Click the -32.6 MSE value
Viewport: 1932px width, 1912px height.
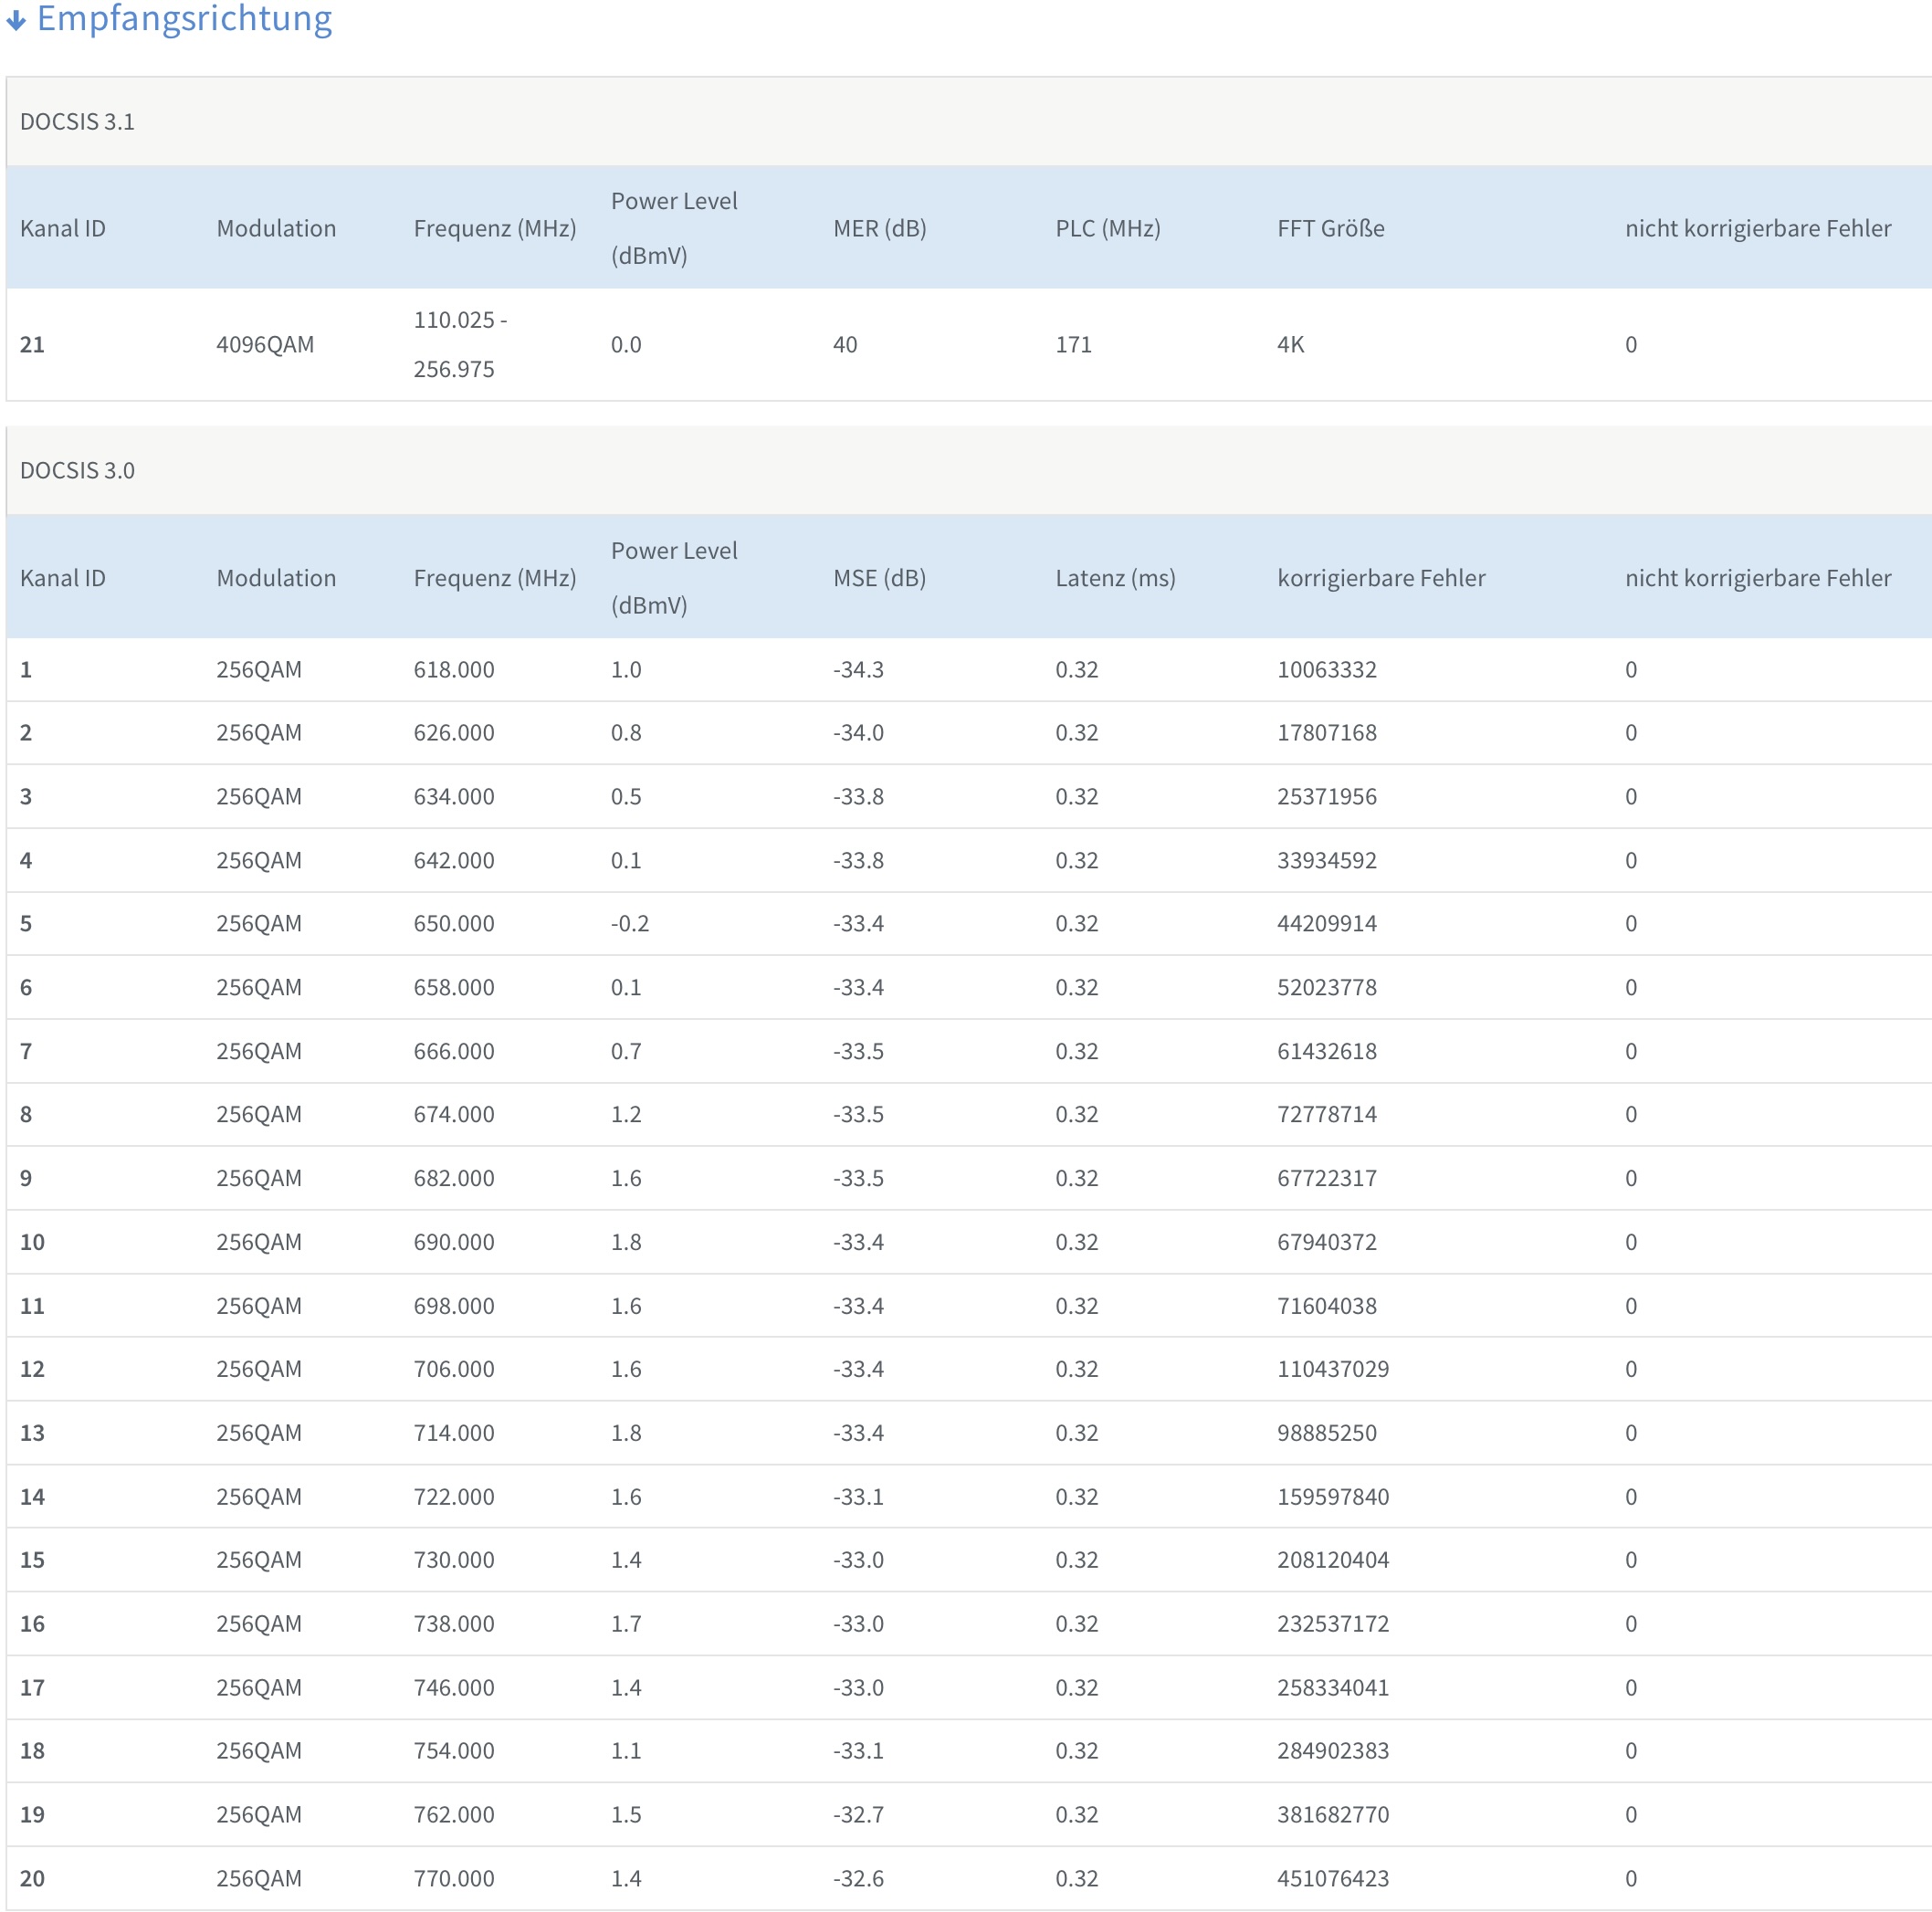[x=858, y=1879]
